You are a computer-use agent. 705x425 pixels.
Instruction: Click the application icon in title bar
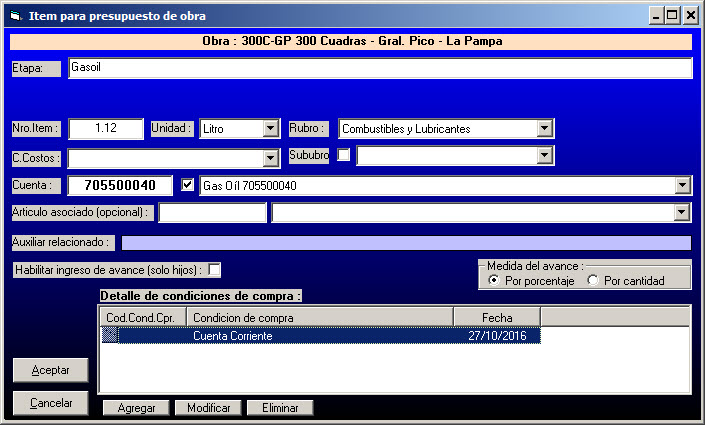pyautogui.click(x=12, y=15)
